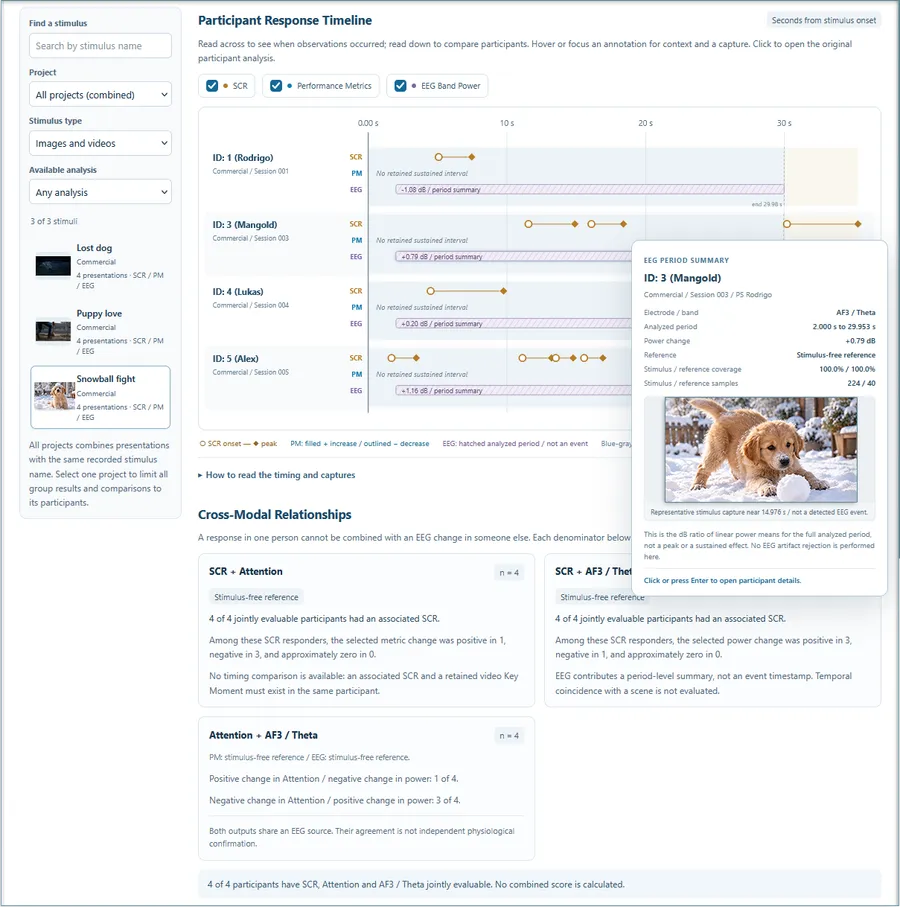Toggle the EEG Band Power checkbox
The width and height of the screenshot is (900, 907).
tap(400, 86)
